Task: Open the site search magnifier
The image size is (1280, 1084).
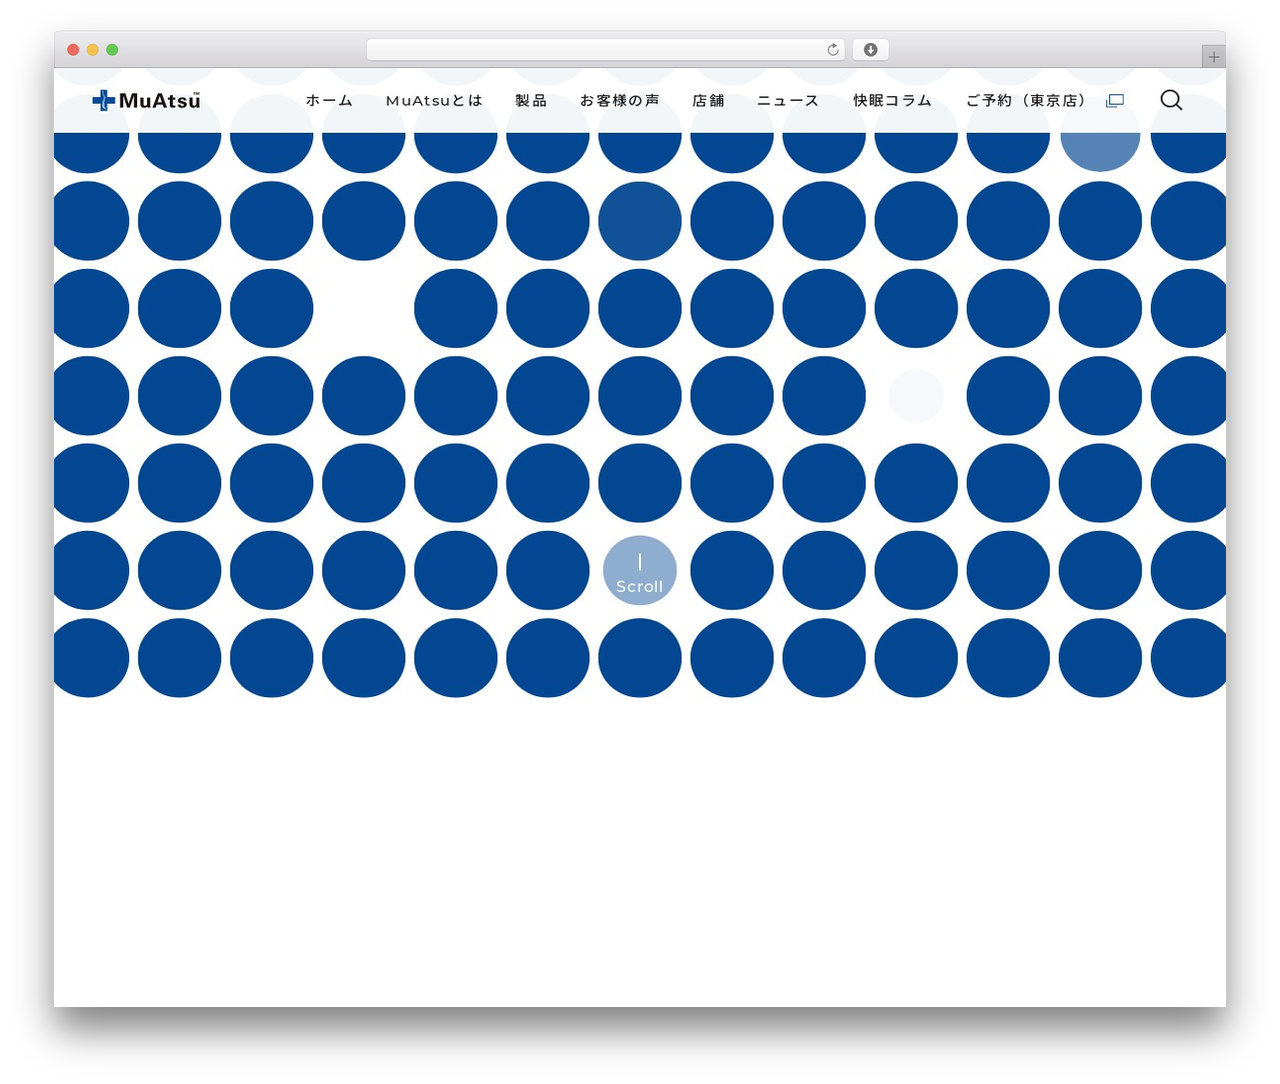Action: [1171, 100]
